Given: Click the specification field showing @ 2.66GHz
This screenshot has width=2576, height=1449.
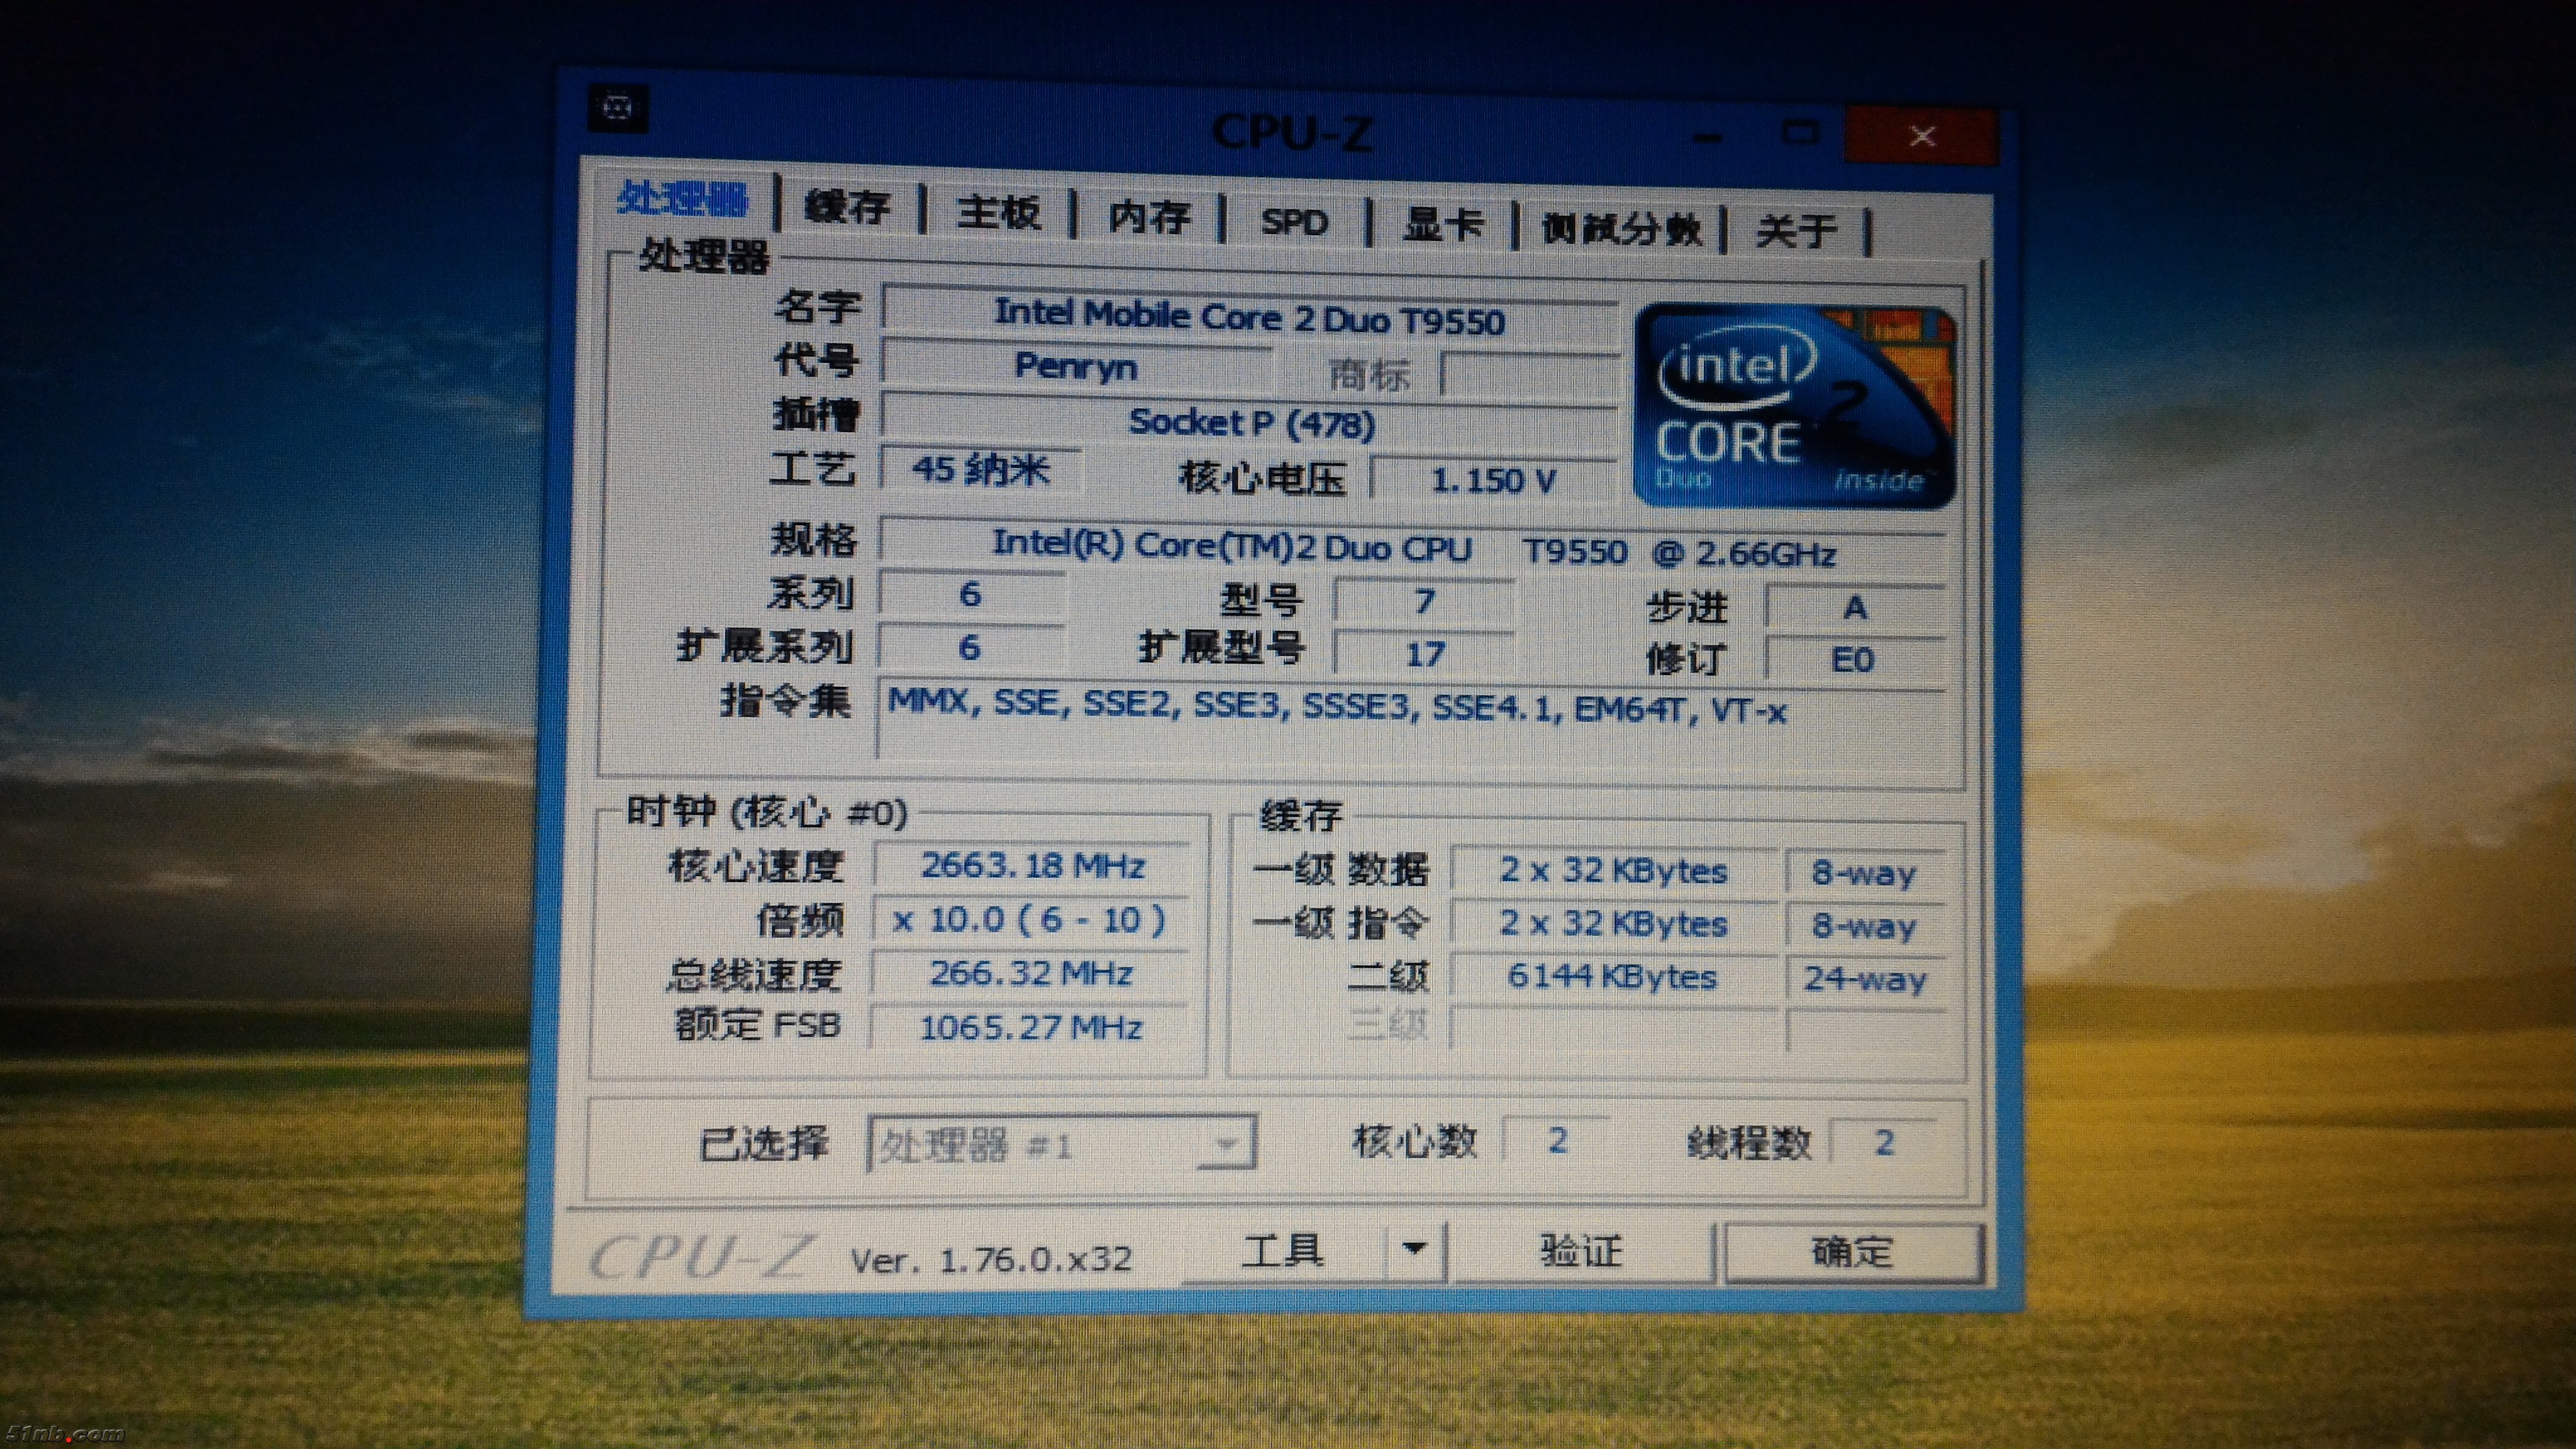Looking at the screenshot, I should click(1413, 548).
